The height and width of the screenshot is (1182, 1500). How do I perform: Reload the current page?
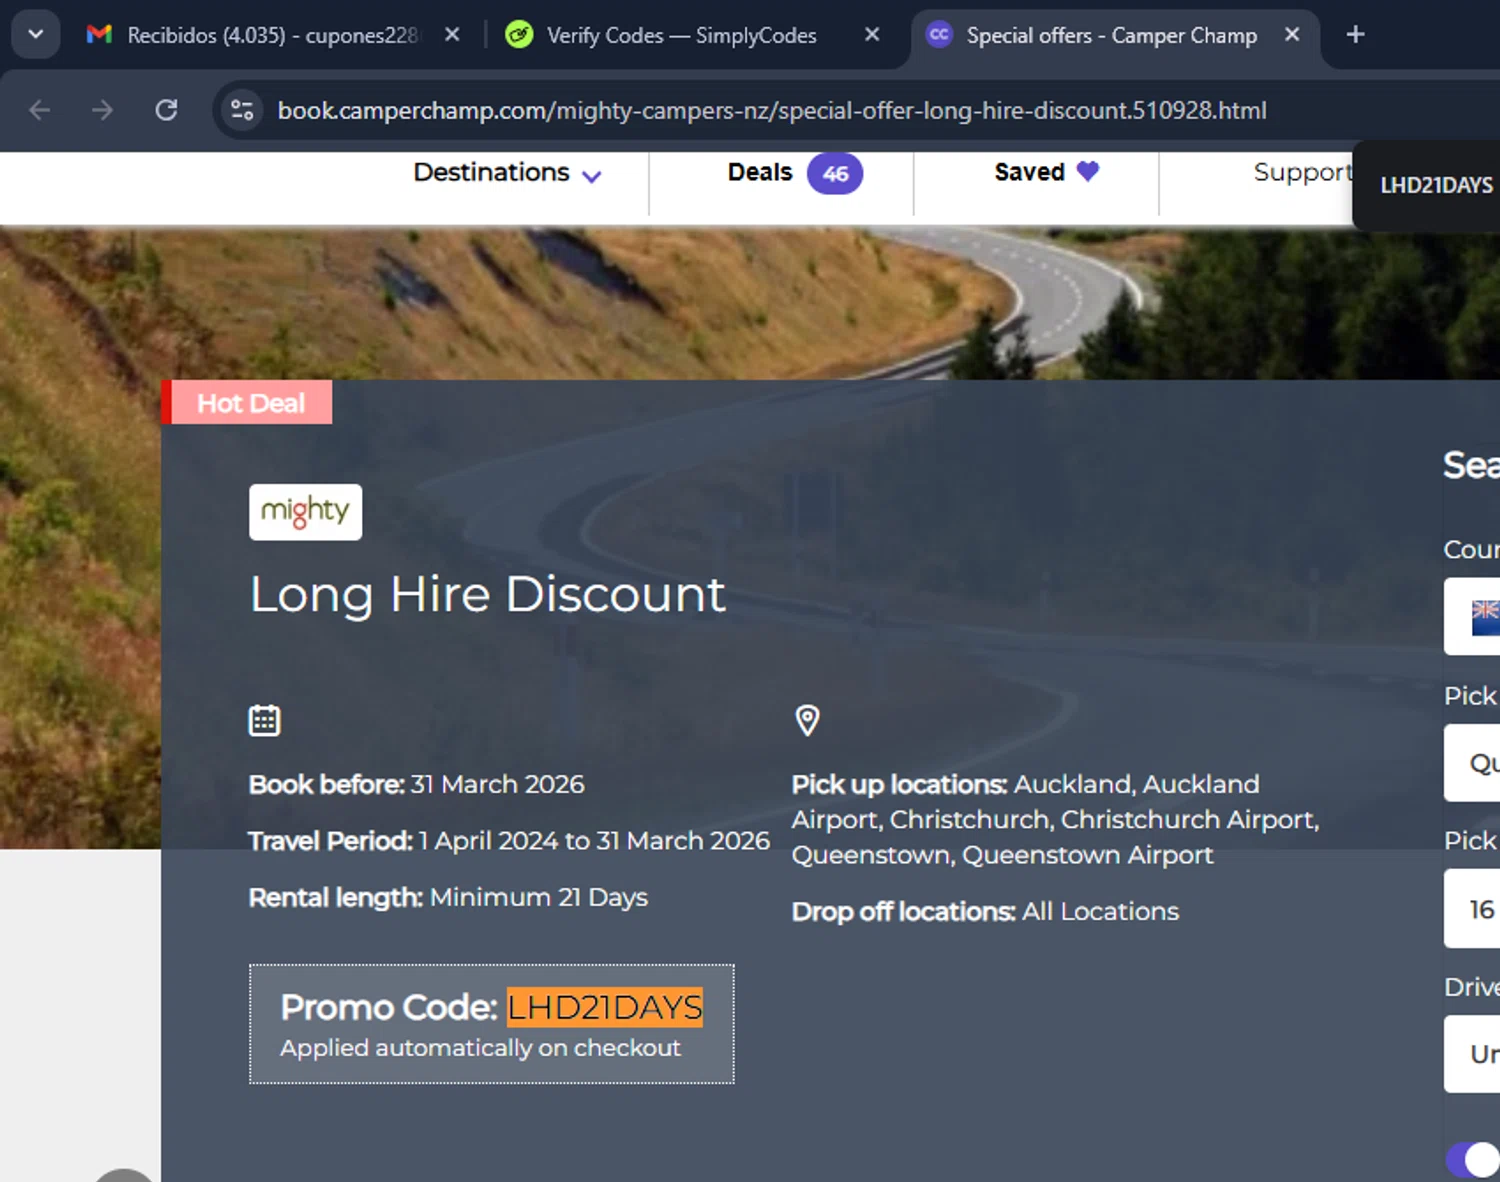point(166,110)
